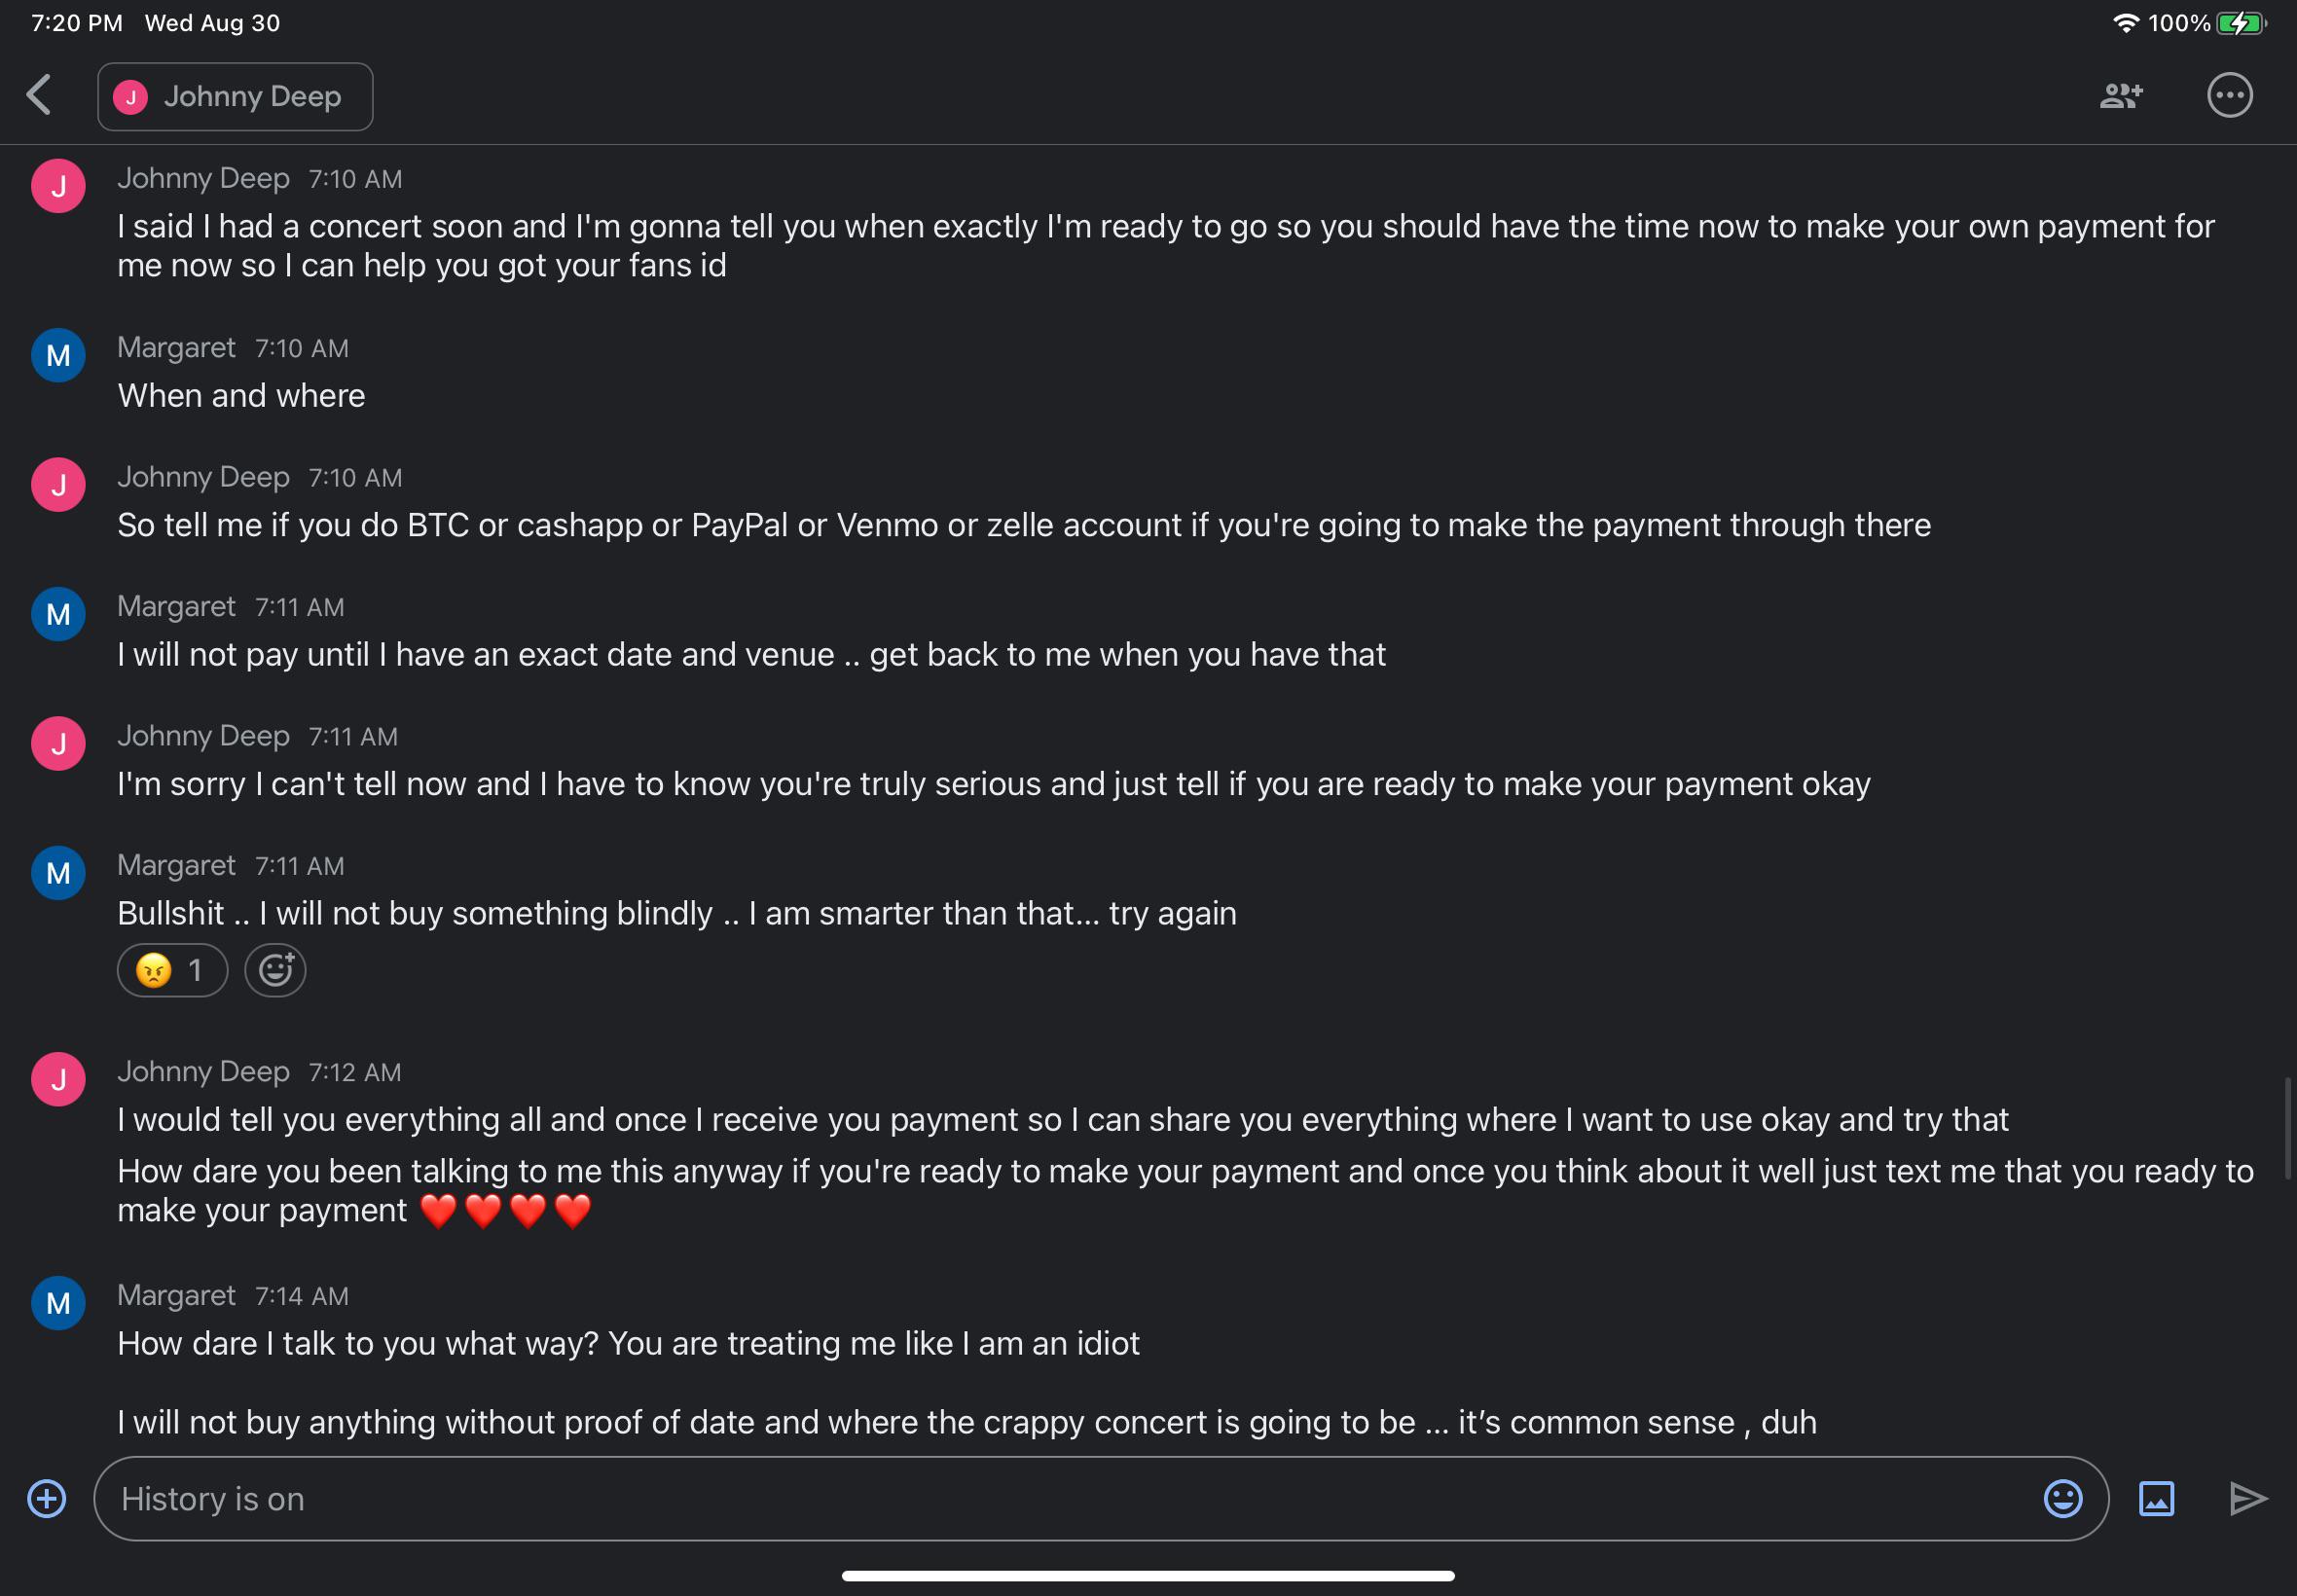2297x1596 pixels.
Task: Tap the image upload icon
Action: pos(2156,1498)
